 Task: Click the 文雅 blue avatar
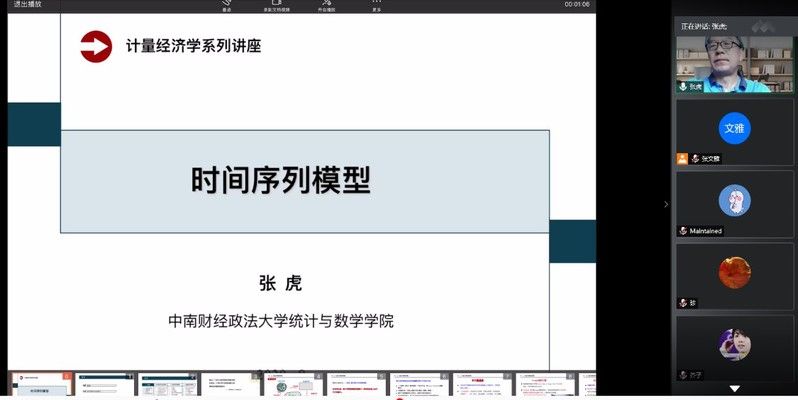[x=734, y=128]
